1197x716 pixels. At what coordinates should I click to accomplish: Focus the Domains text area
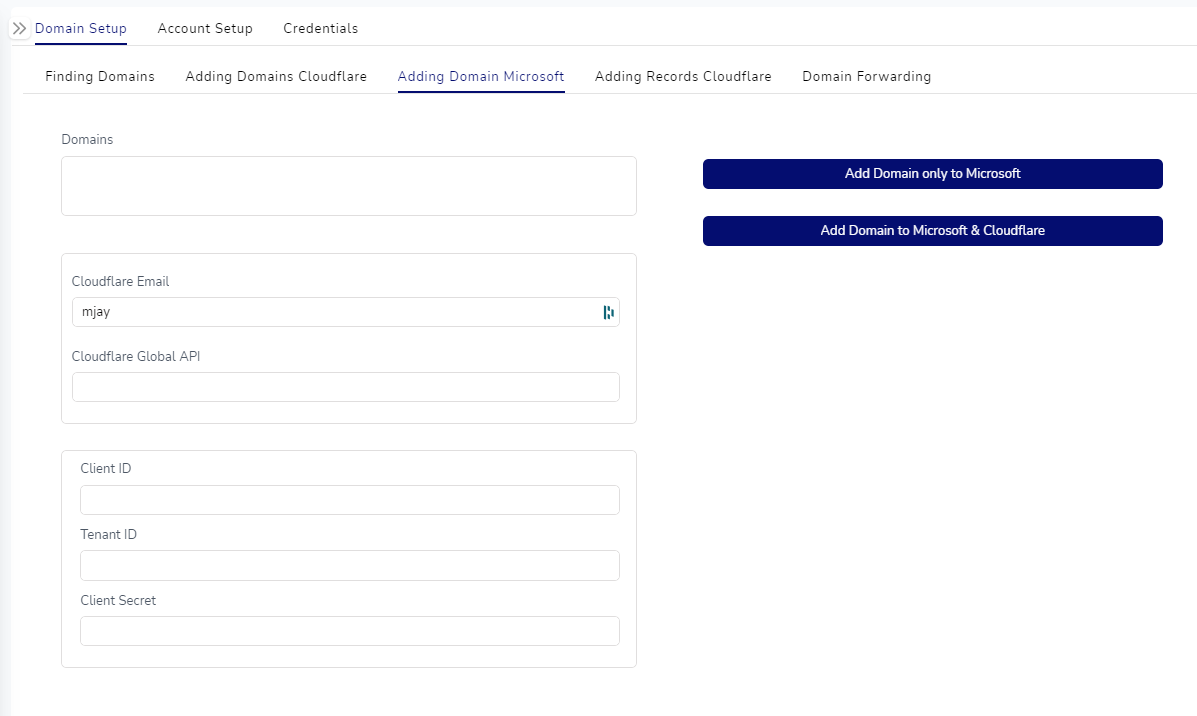tap(349, 186)
